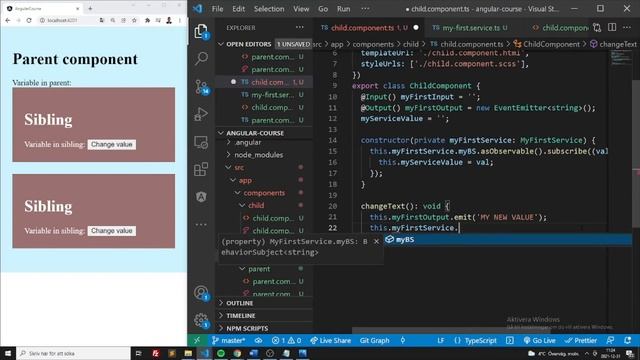The width and height of the screenshot is (640, 360).
Task: Open the Angular extension view
Action: click(201, 197)
